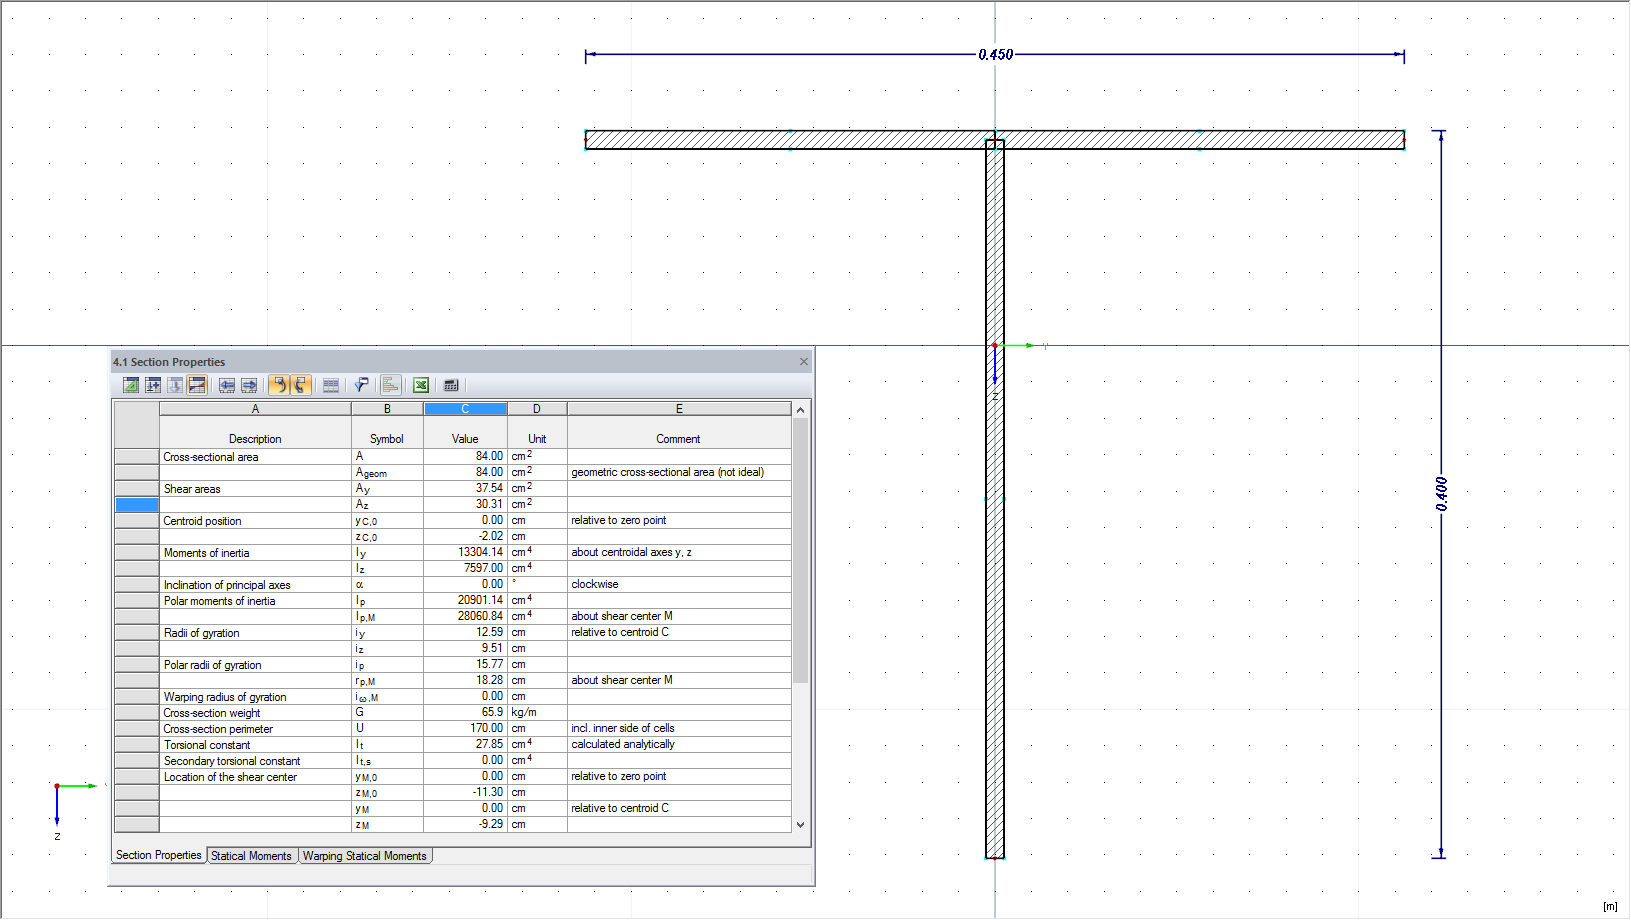Select the highlighted row selector for Az

pyautogui.click(x=136, y=504)
